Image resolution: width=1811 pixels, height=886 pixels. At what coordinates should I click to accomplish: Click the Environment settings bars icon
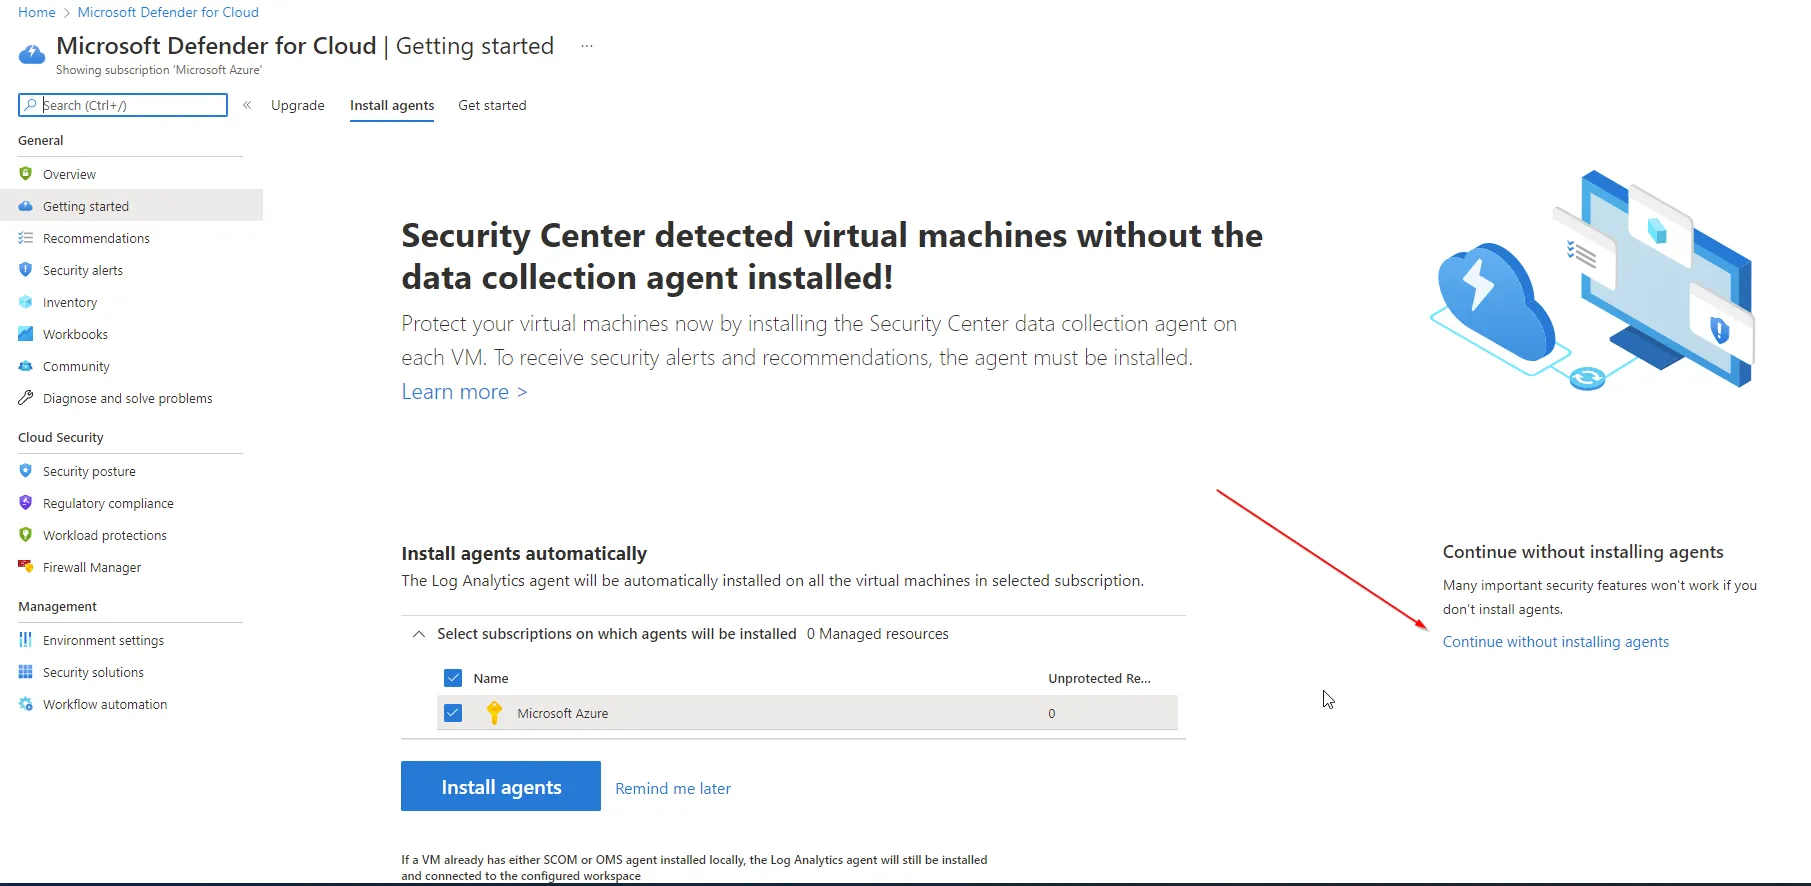click(x=26, y=640)
